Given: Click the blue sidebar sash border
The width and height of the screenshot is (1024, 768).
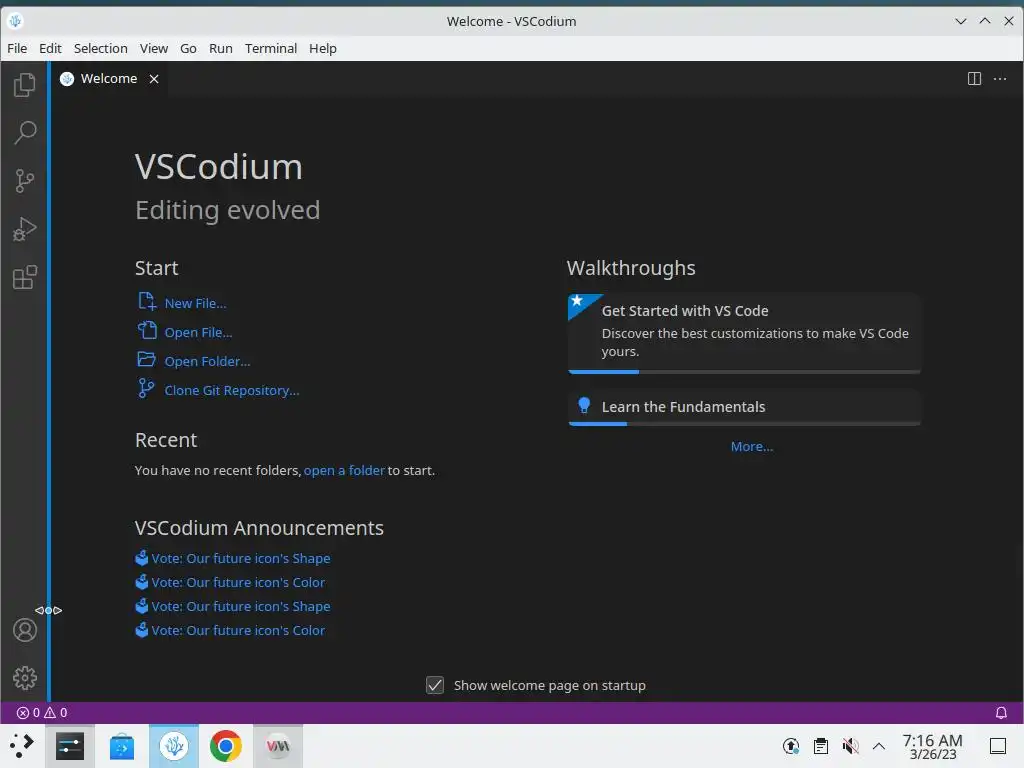Looking at the screenshot, I should tap(49, 381).
